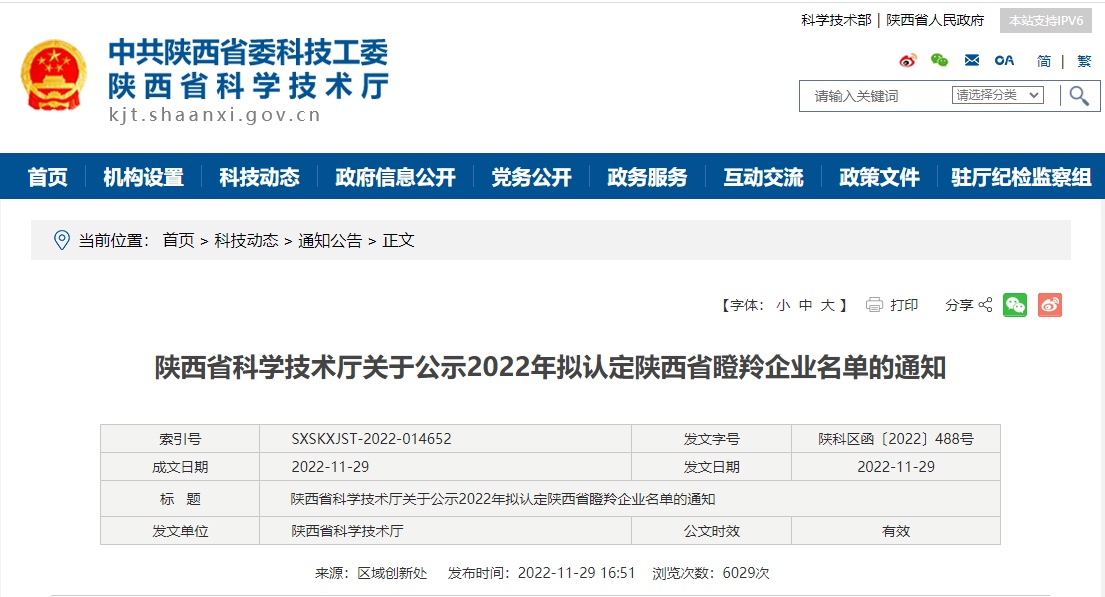Open the 政府信息公开 navigation menu
This screenshot has height=597, width=1105.
pos(395,177)
